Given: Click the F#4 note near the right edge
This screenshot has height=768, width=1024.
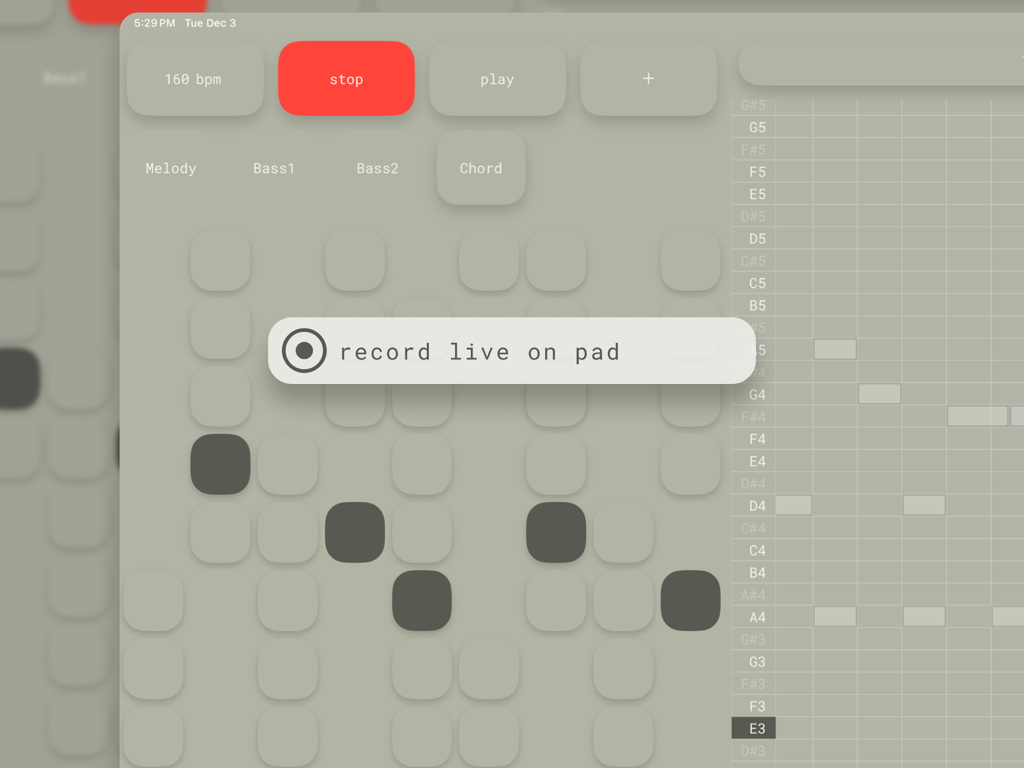Looking at the screenshot, I should tap(975, 416).
